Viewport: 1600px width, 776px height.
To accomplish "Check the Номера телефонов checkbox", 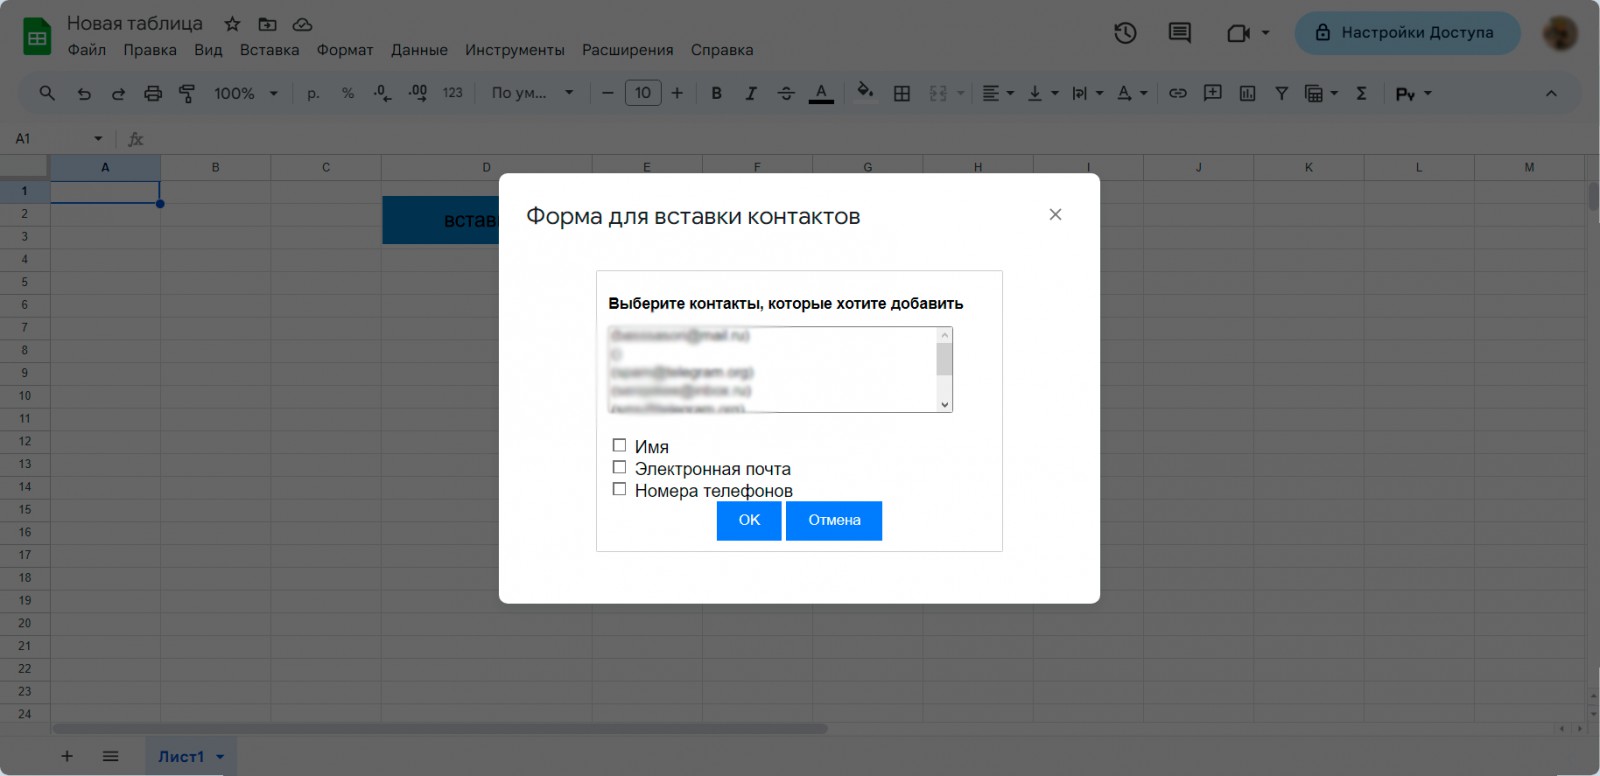I will click(x=619, y=489).
